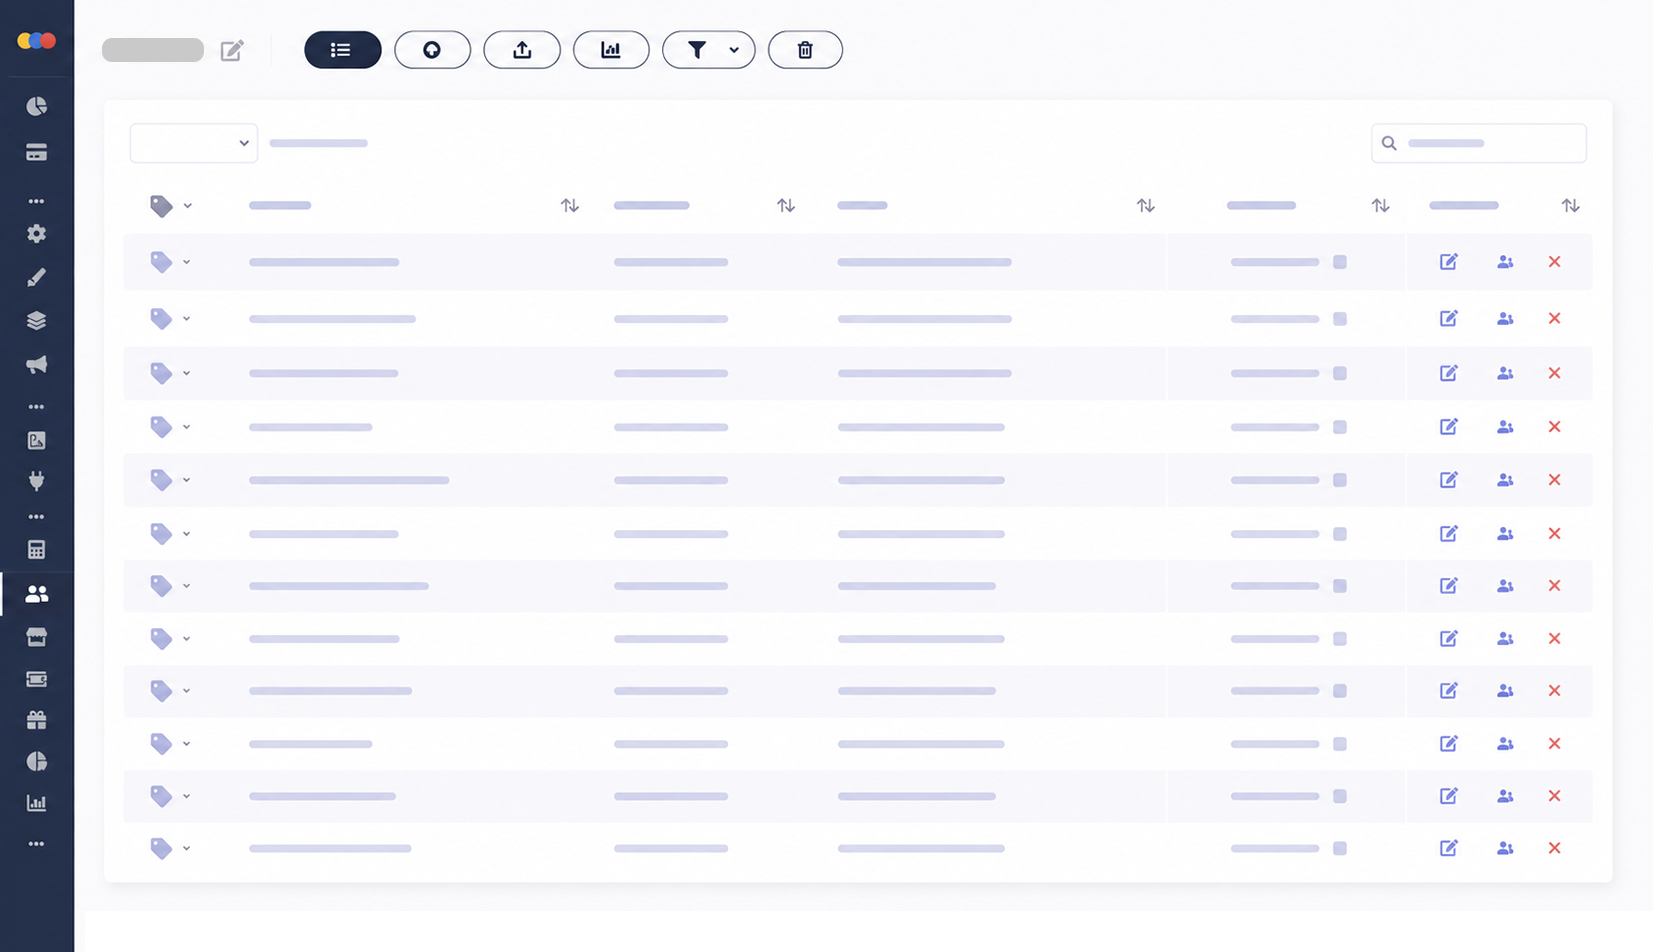Open the credit card icon in the sidebar
This screenshot has width=1653, height=952.
(x=37, y=152)
